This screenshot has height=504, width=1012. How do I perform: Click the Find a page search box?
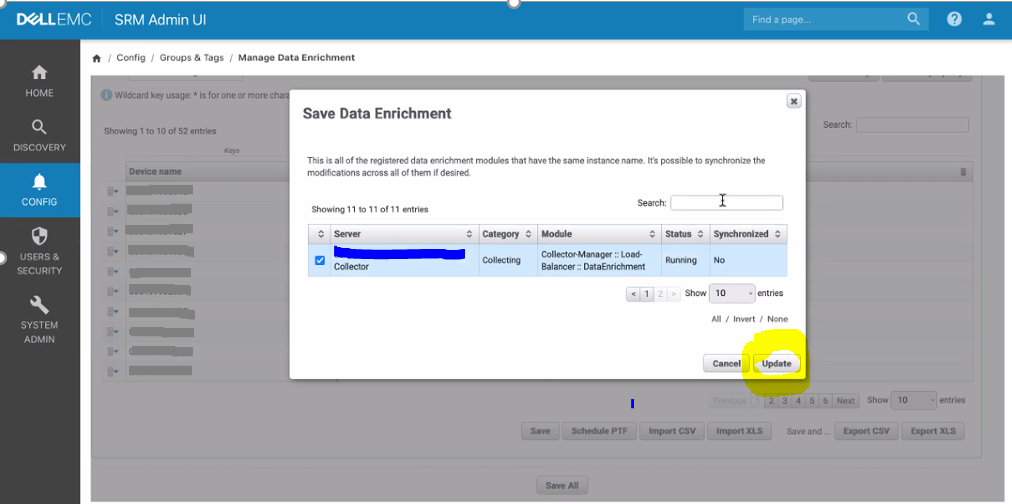(x=826, y=19)
